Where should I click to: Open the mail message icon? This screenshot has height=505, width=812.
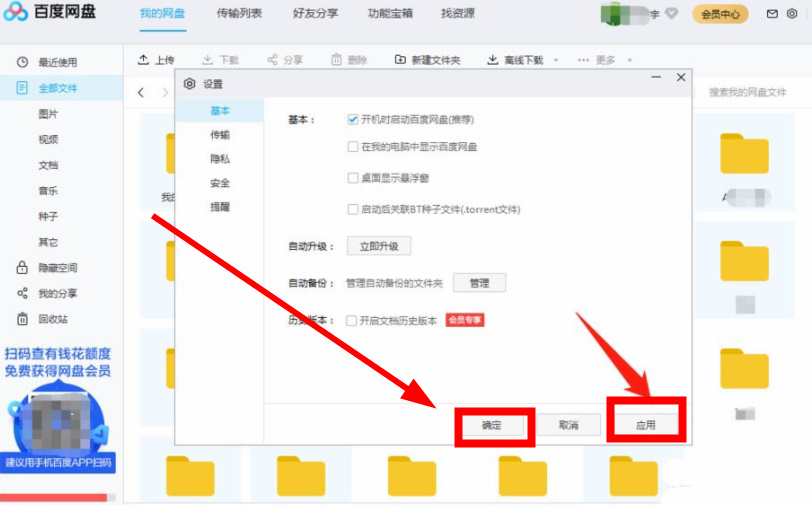772,14
